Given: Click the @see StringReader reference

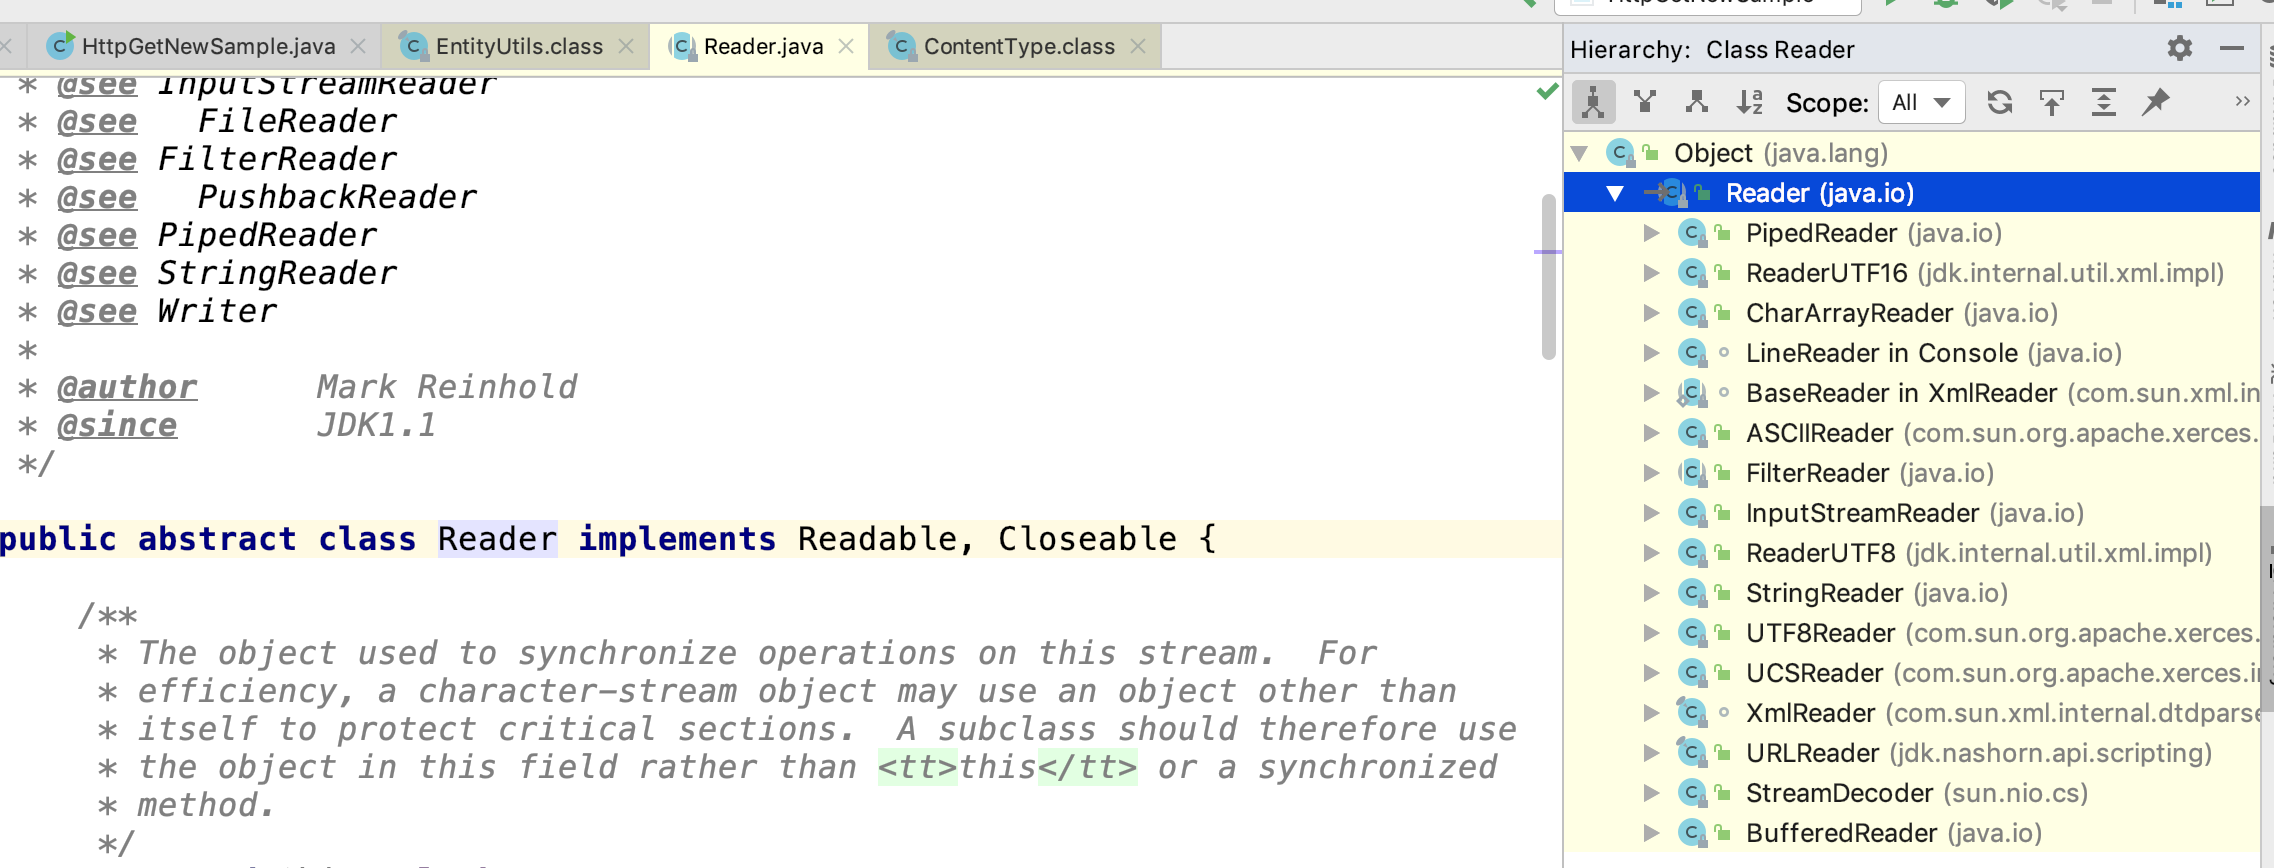Looking at the screenshot, I should point(277,273).
